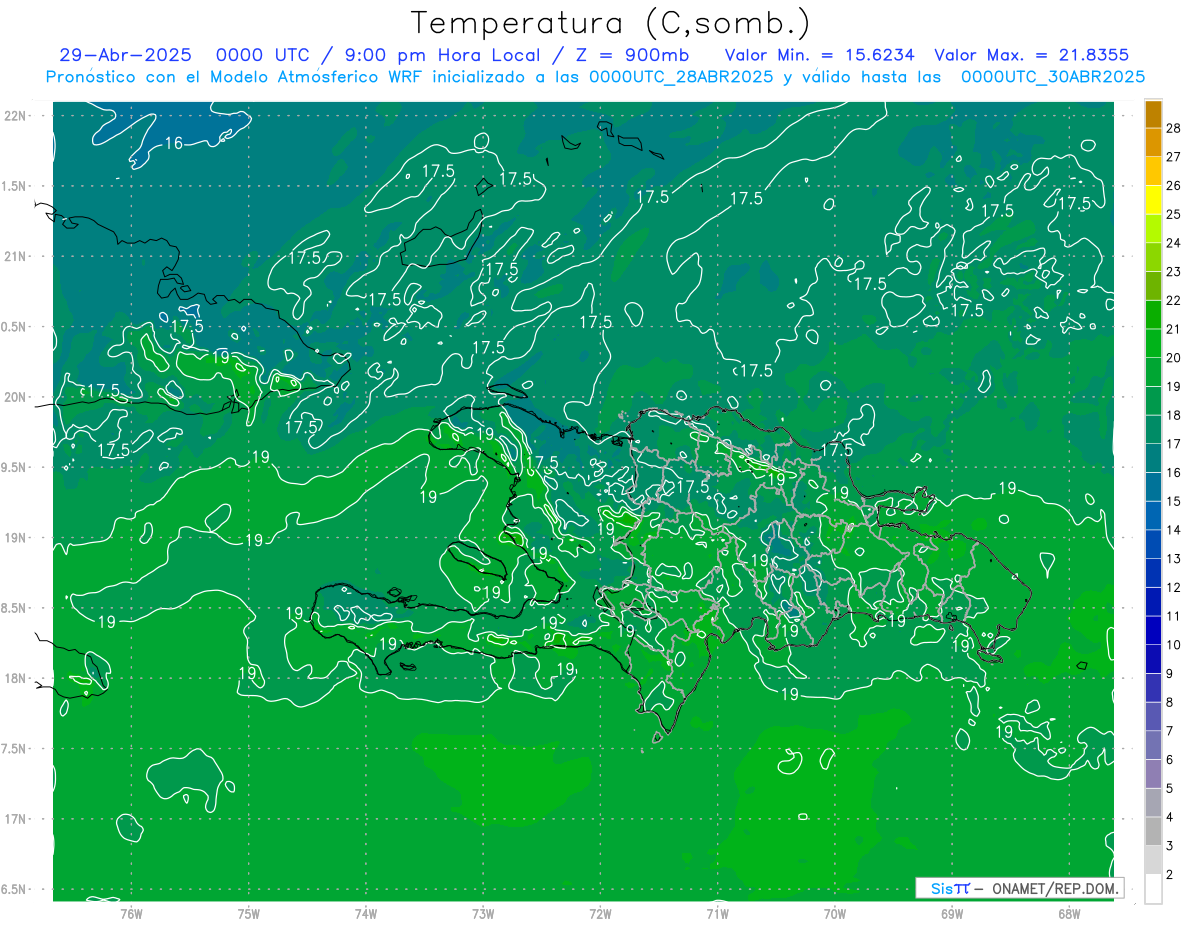Click the '71W' longitude axis label
This screenshot has height=927, width=1200.
tap(717, 914)
